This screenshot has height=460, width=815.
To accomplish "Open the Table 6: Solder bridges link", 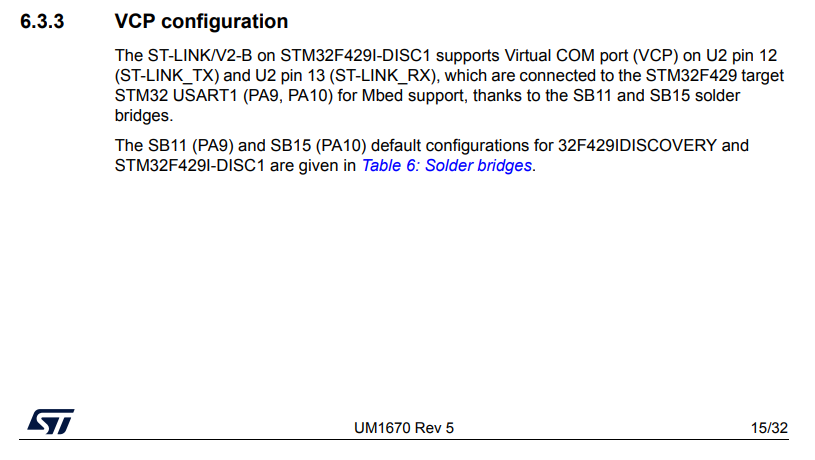I will (x=447, y=166).
